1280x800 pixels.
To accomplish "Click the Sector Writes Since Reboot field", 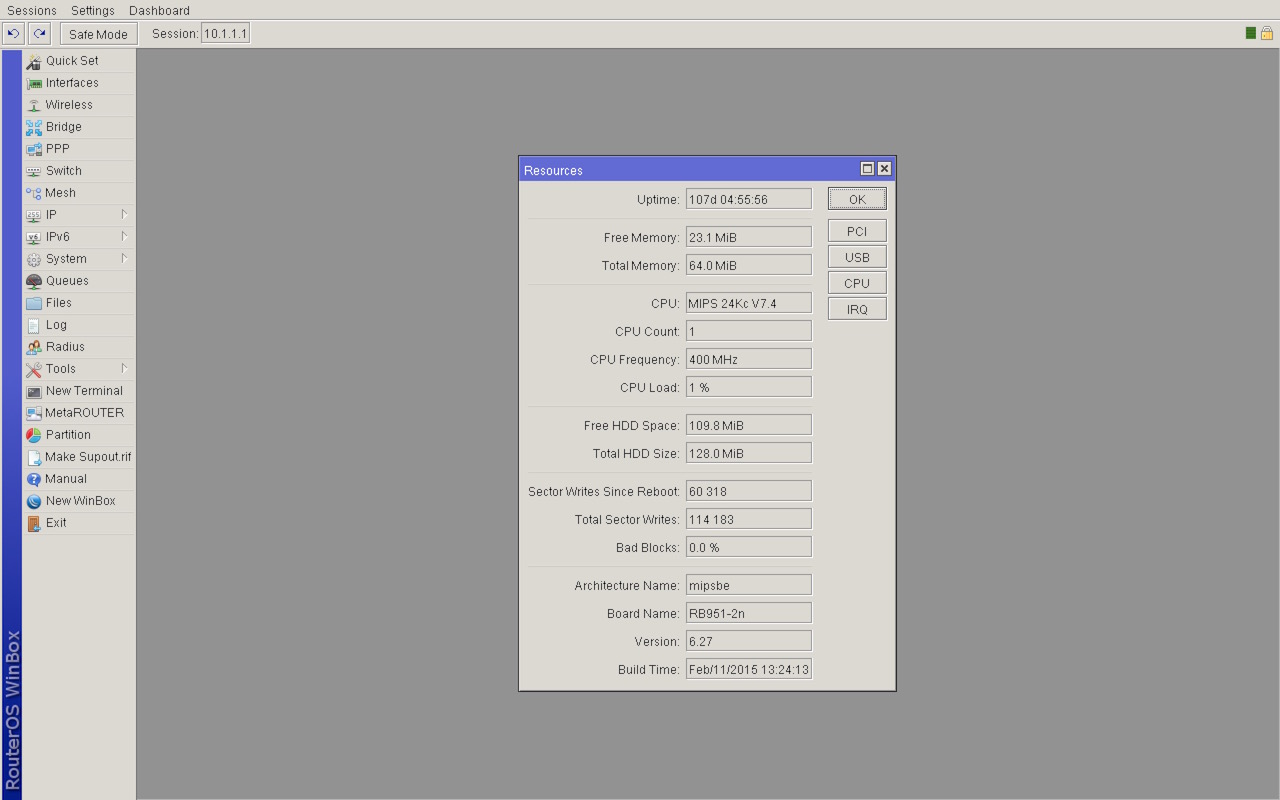I will click(749, 491).
